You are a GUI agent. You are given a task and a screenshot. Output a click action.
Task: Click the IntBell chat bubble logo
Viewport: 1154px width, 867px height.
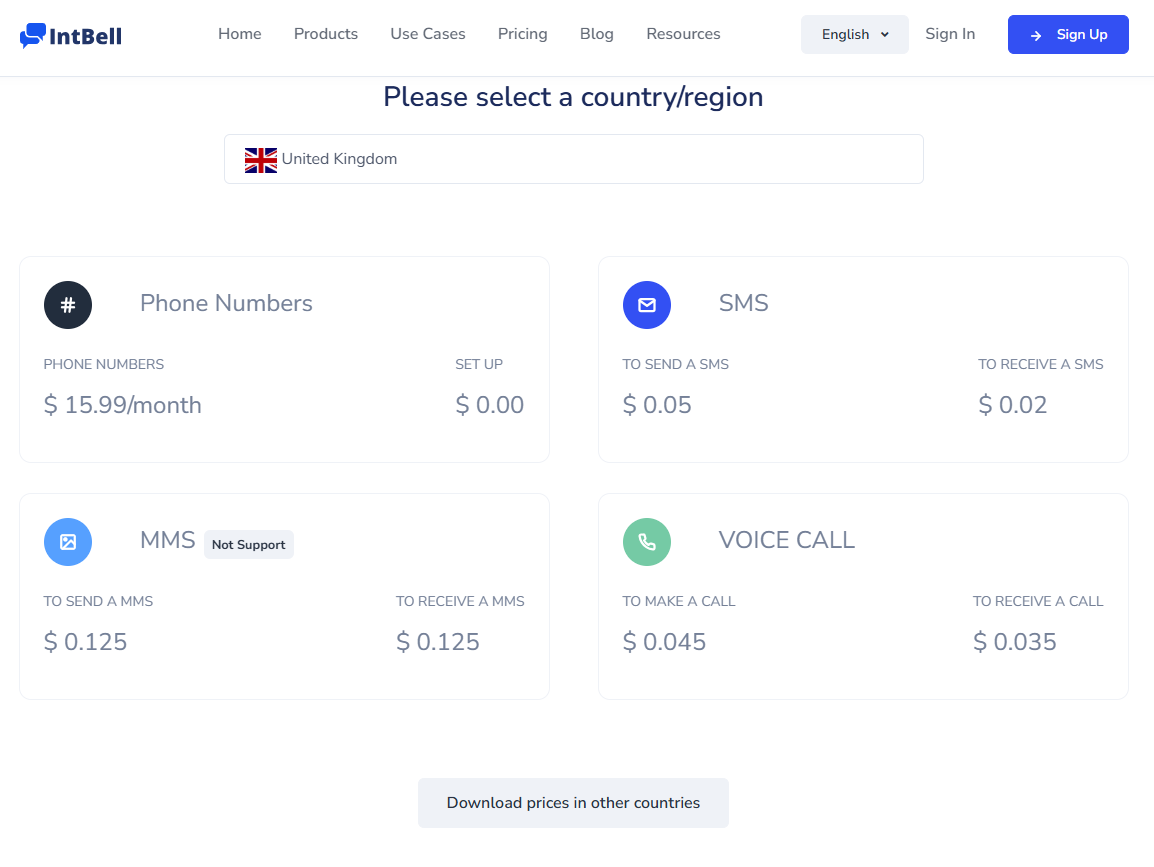33,35
